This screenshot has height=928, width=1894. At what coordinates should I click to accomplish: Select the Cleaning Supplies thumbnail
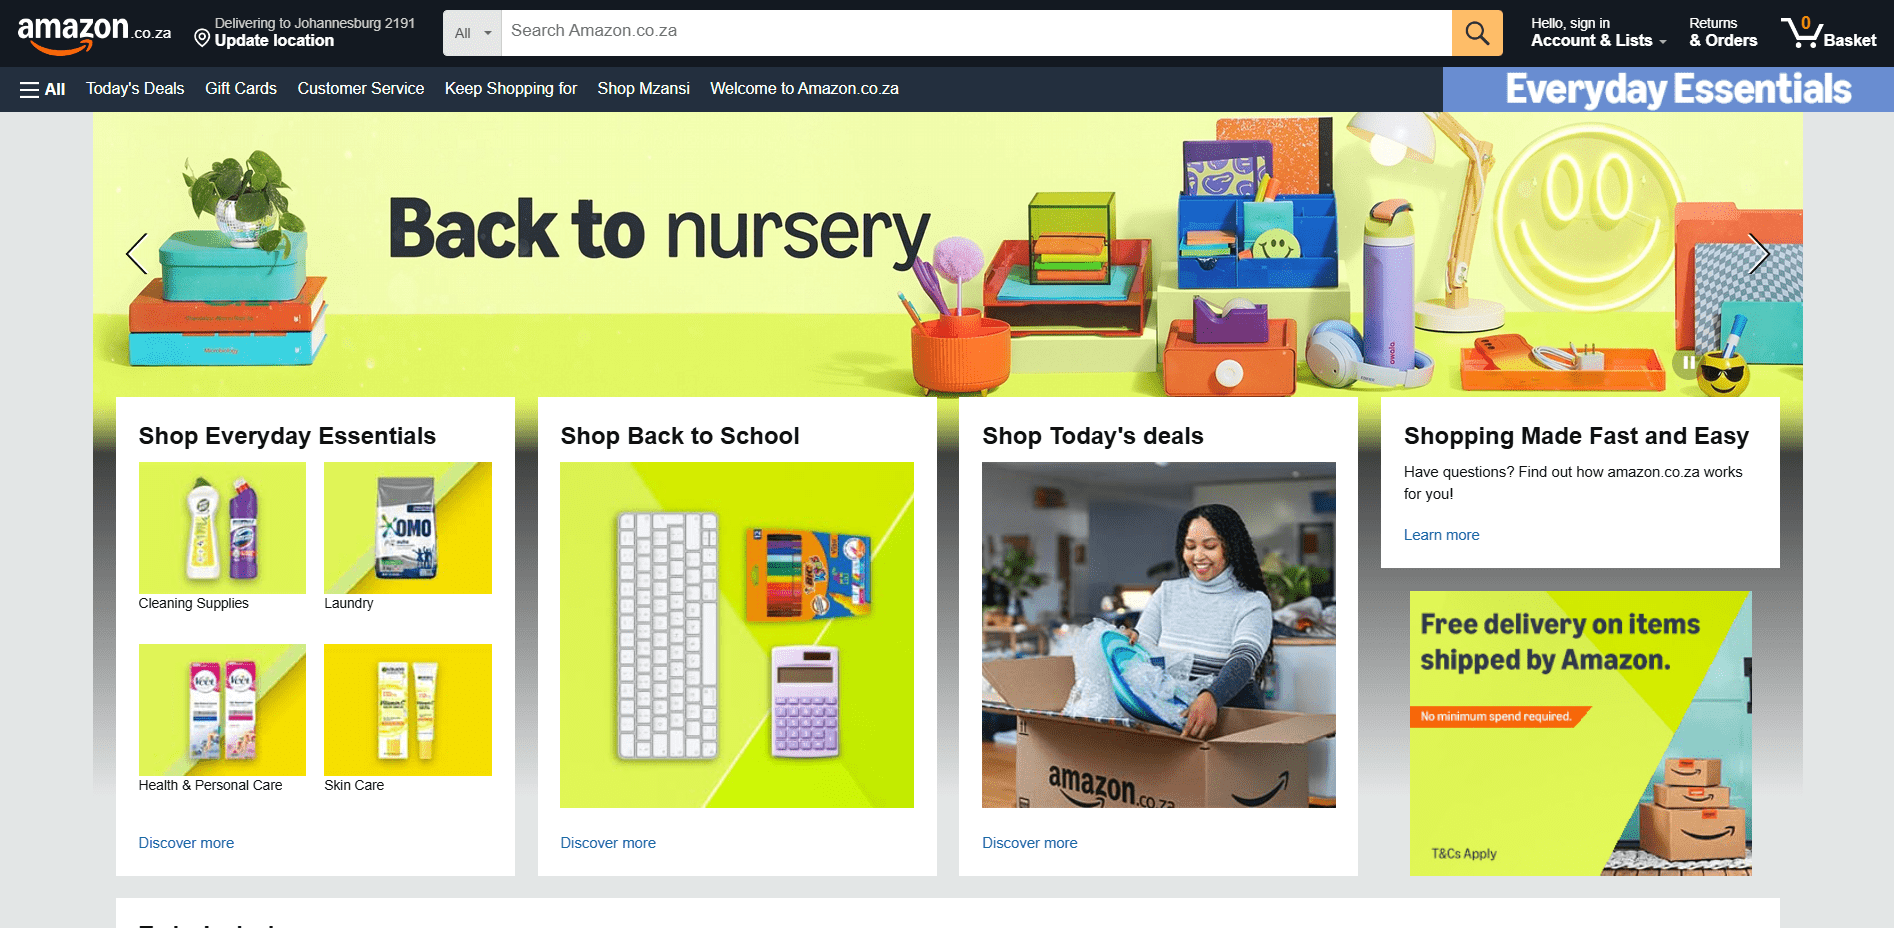pyautogui.click(x=222, y=528)
